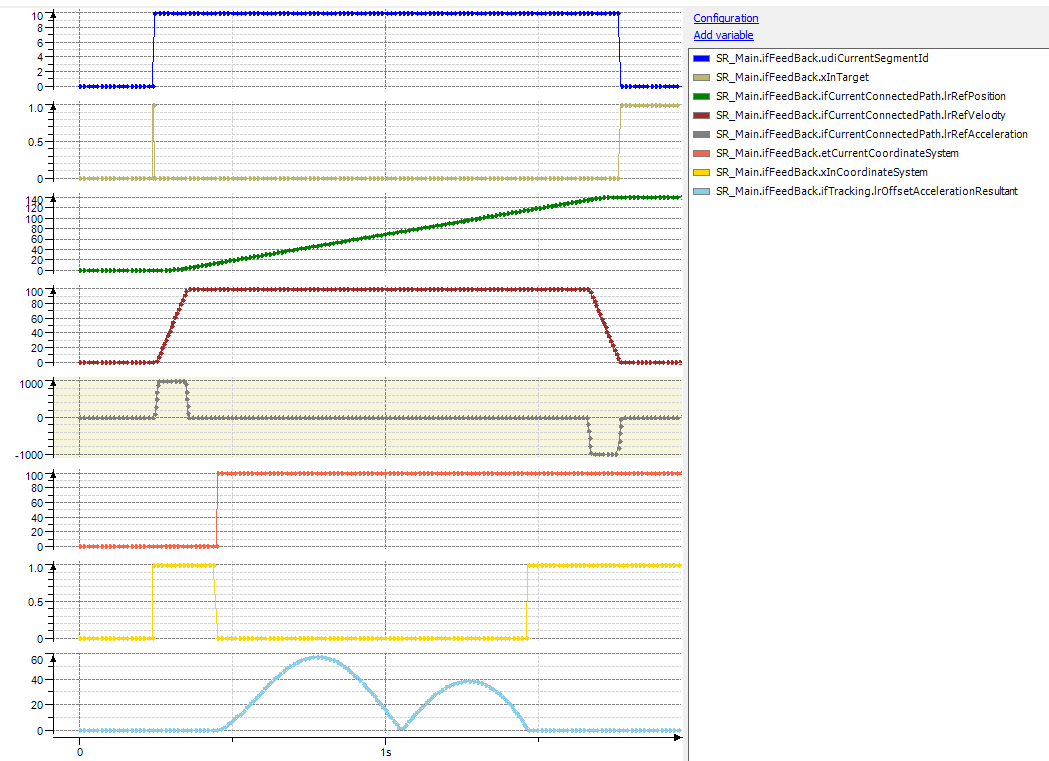Click the light blue swatch for lrOffsetAccelerationResultant
The image size is (1049, 761).
(701, 191)
